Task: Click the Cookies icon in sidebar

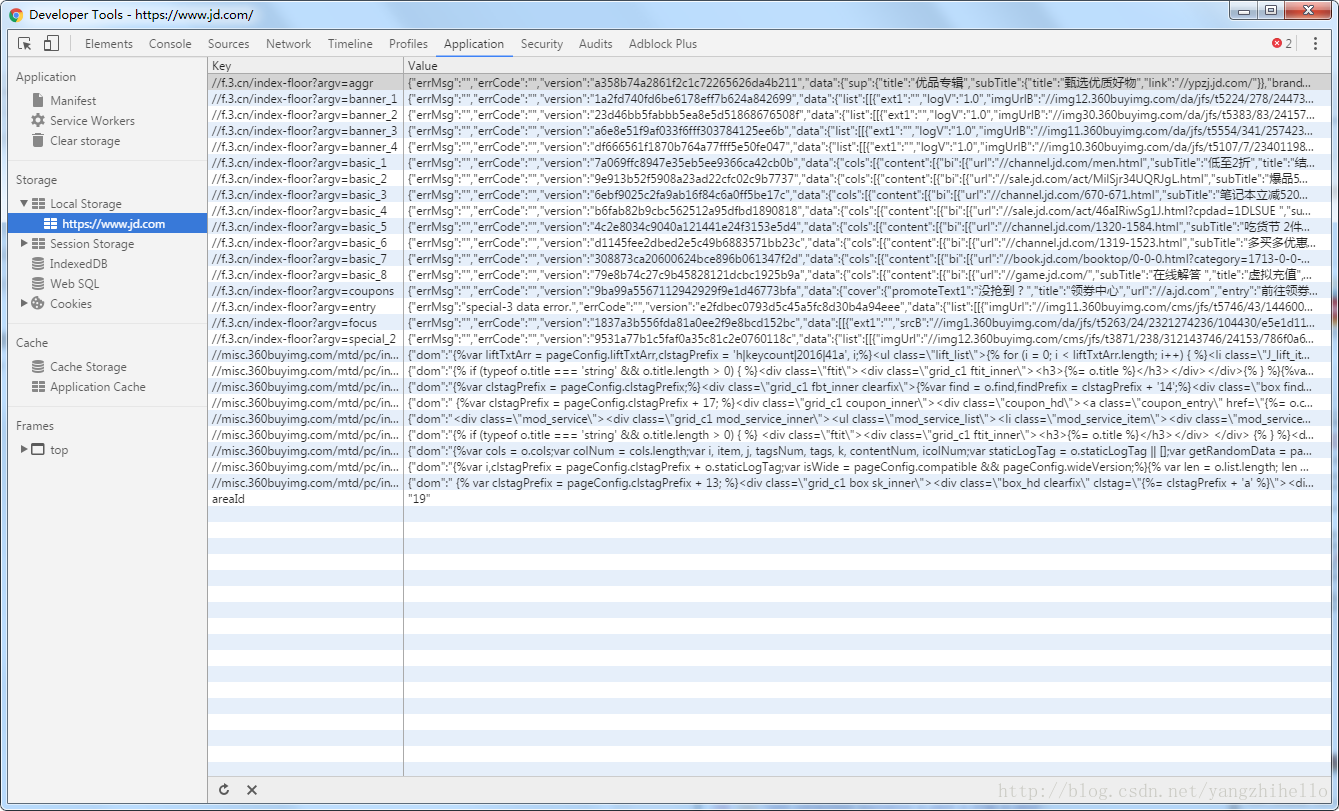Action: (38, 304)
